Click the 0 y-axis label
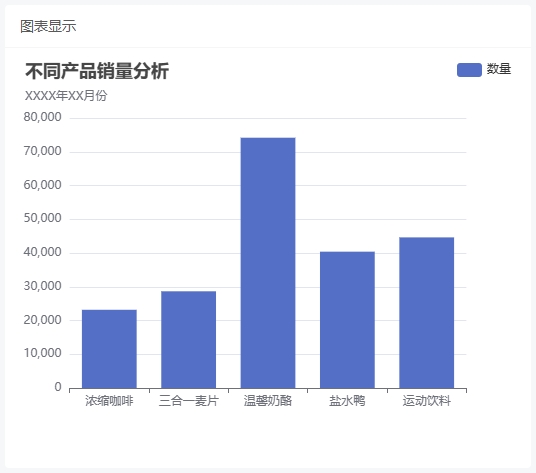The width and height of the screenshot is (536, 473). [58, 387]
